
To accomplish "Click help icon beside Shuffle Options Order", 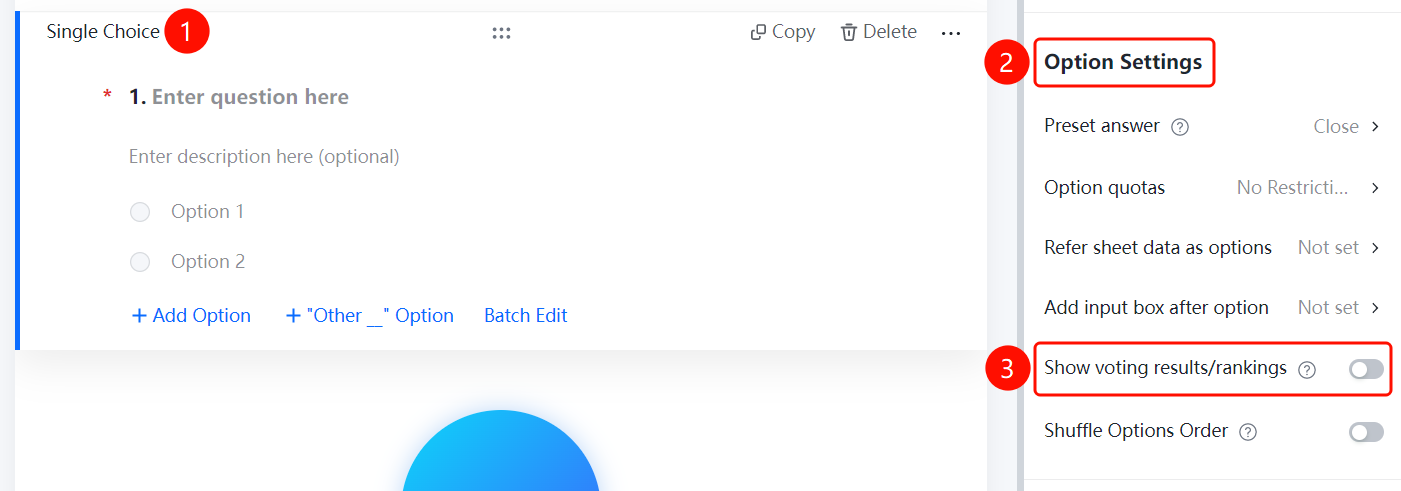I will (1248, 432).
